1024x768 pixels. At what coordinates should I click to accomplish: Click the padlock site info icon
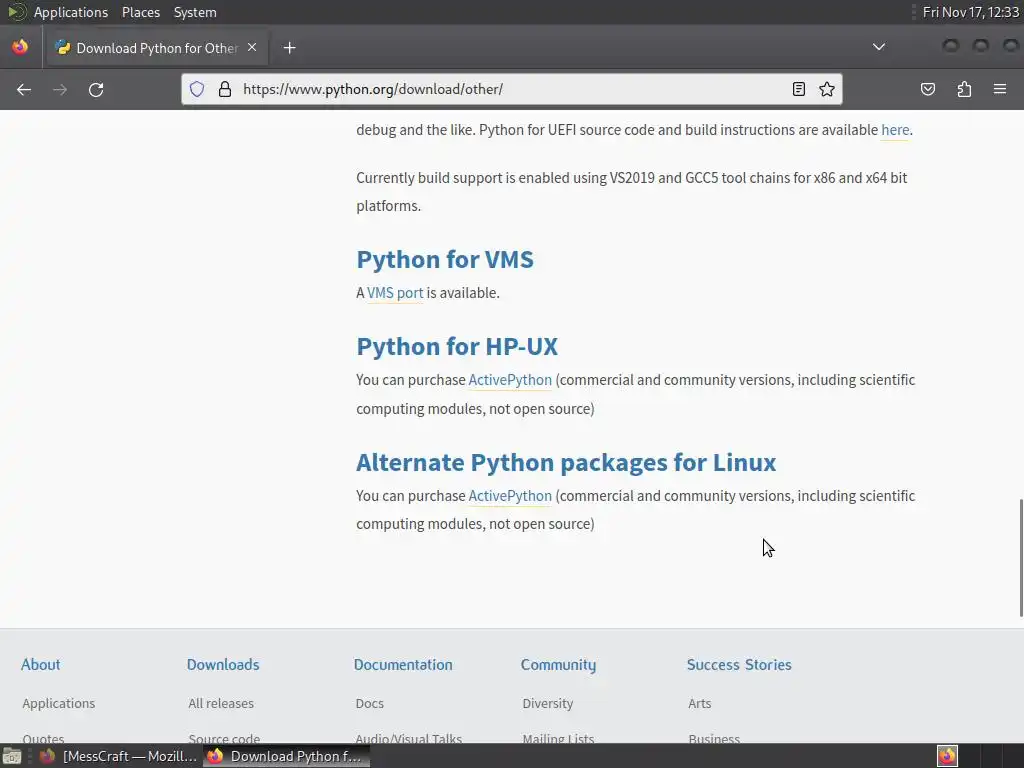tap(225, 89)
